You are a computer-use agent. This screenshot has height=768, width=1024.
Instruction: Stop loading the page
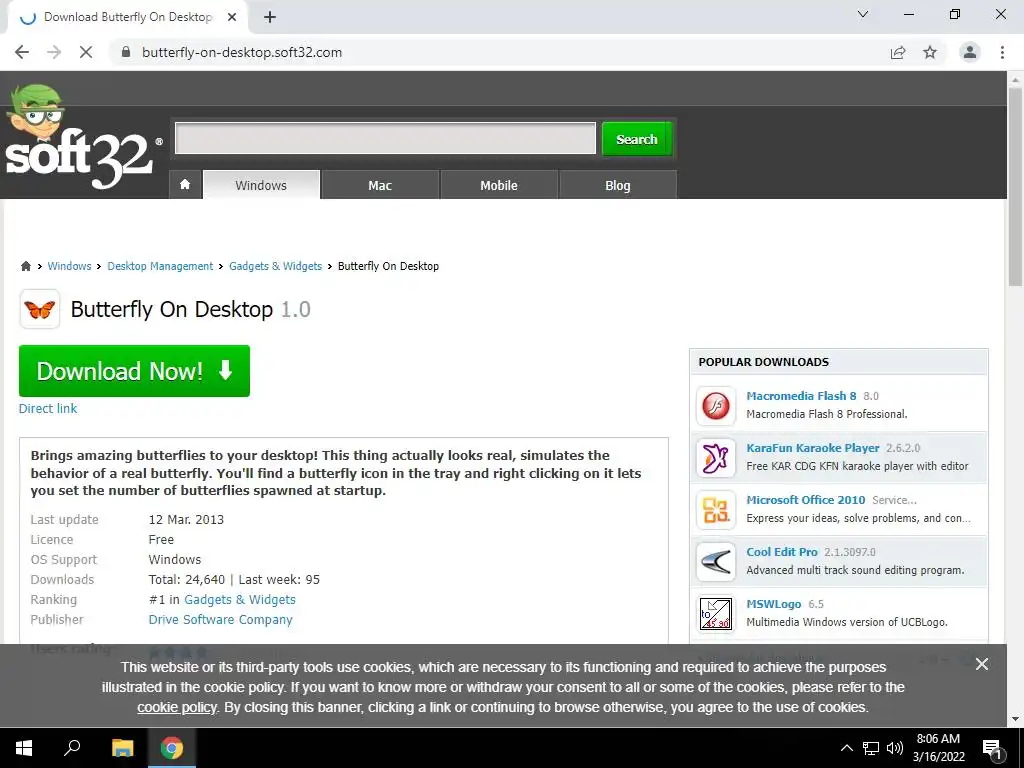coord(86,52)
